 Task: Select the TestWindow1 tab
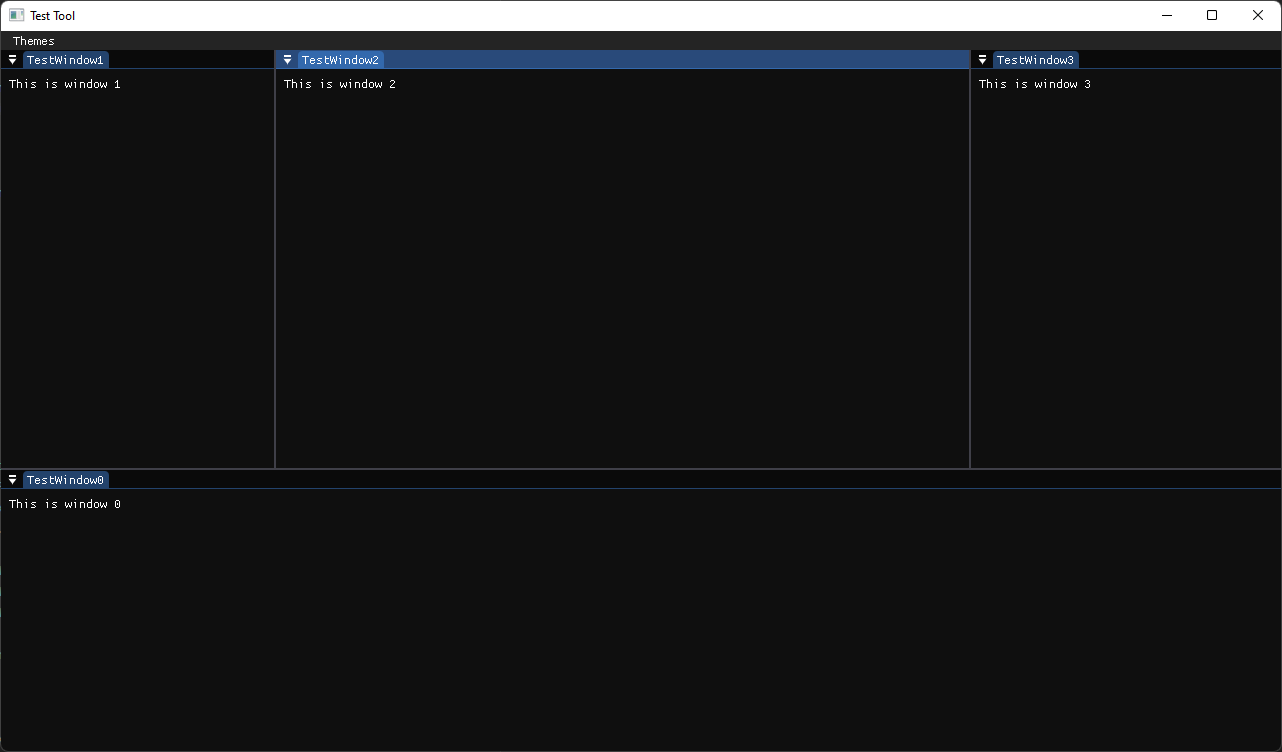coord(65,59)
